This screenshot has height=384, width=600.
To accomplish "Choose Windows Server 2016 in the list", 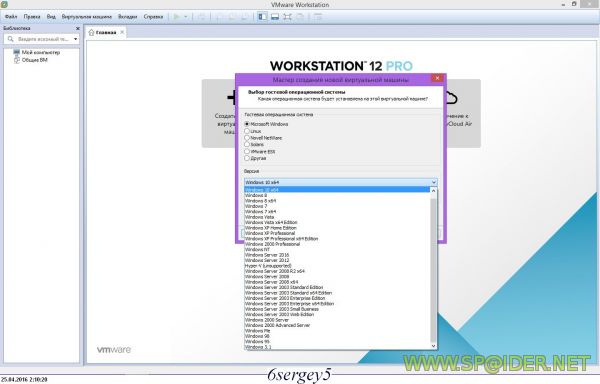I will point(337,255).
